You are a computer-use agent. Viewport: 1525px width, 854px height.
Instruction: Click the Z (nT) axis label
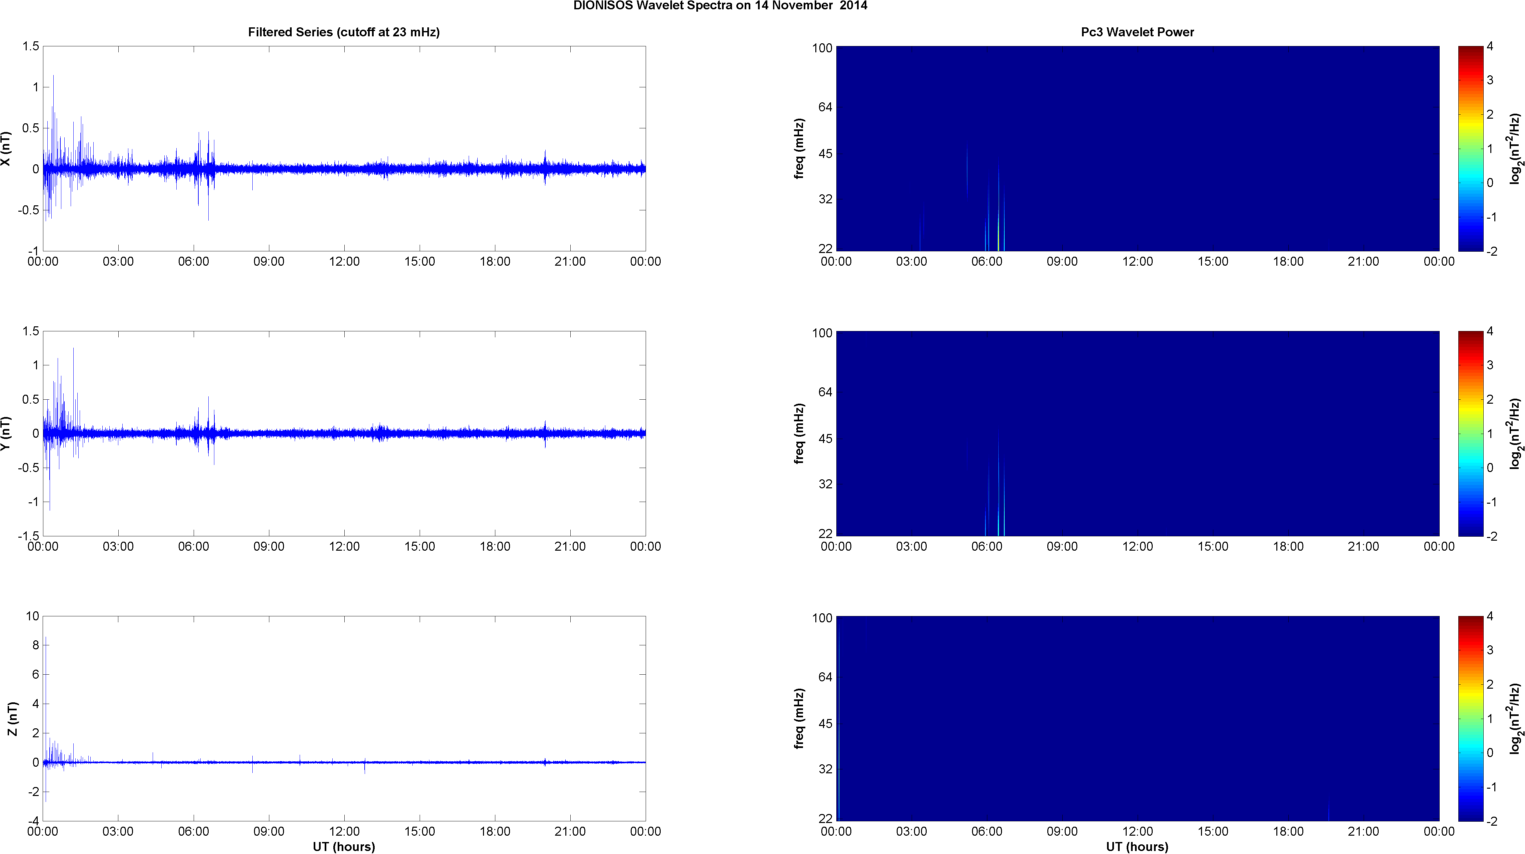click(12, 718)
